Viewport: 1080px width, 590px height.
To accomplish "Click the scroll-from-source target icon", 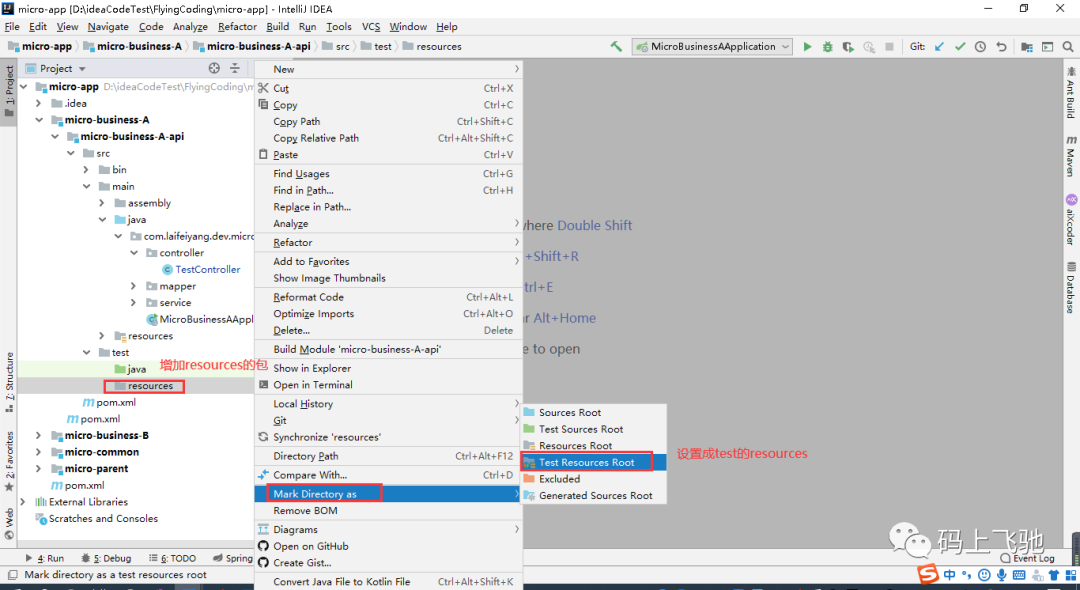I will [x=214, y=68].
